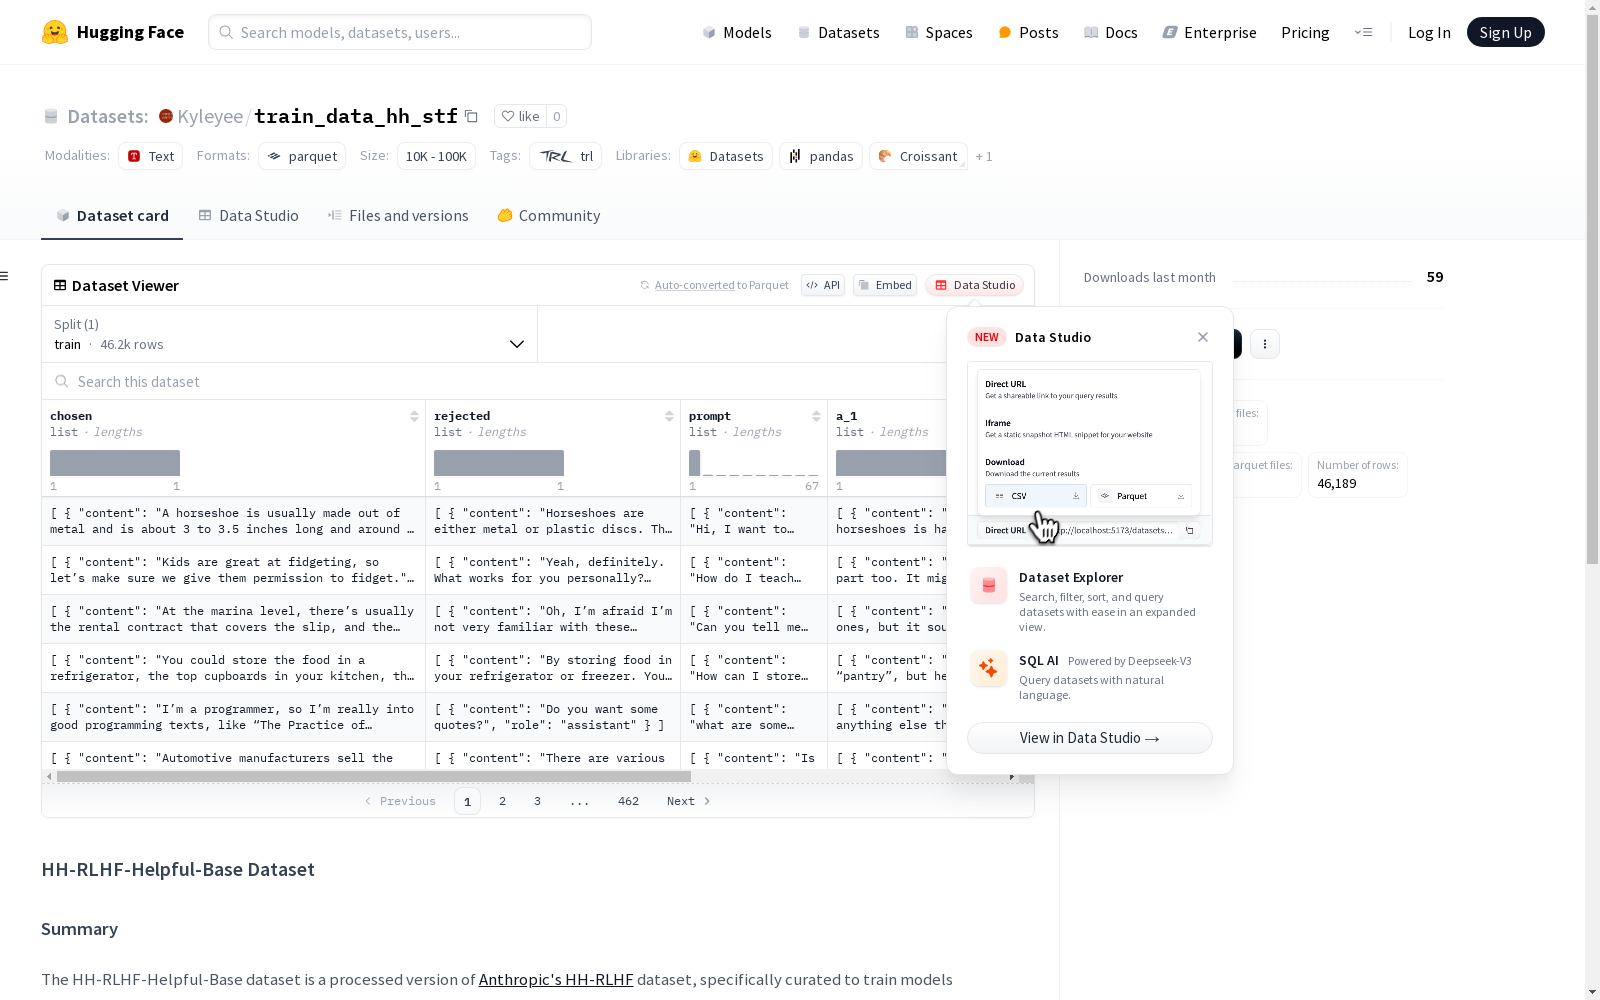The image size is (1600, 1000).
Task: Select the parquet format tag
Action: pos(302,156)
